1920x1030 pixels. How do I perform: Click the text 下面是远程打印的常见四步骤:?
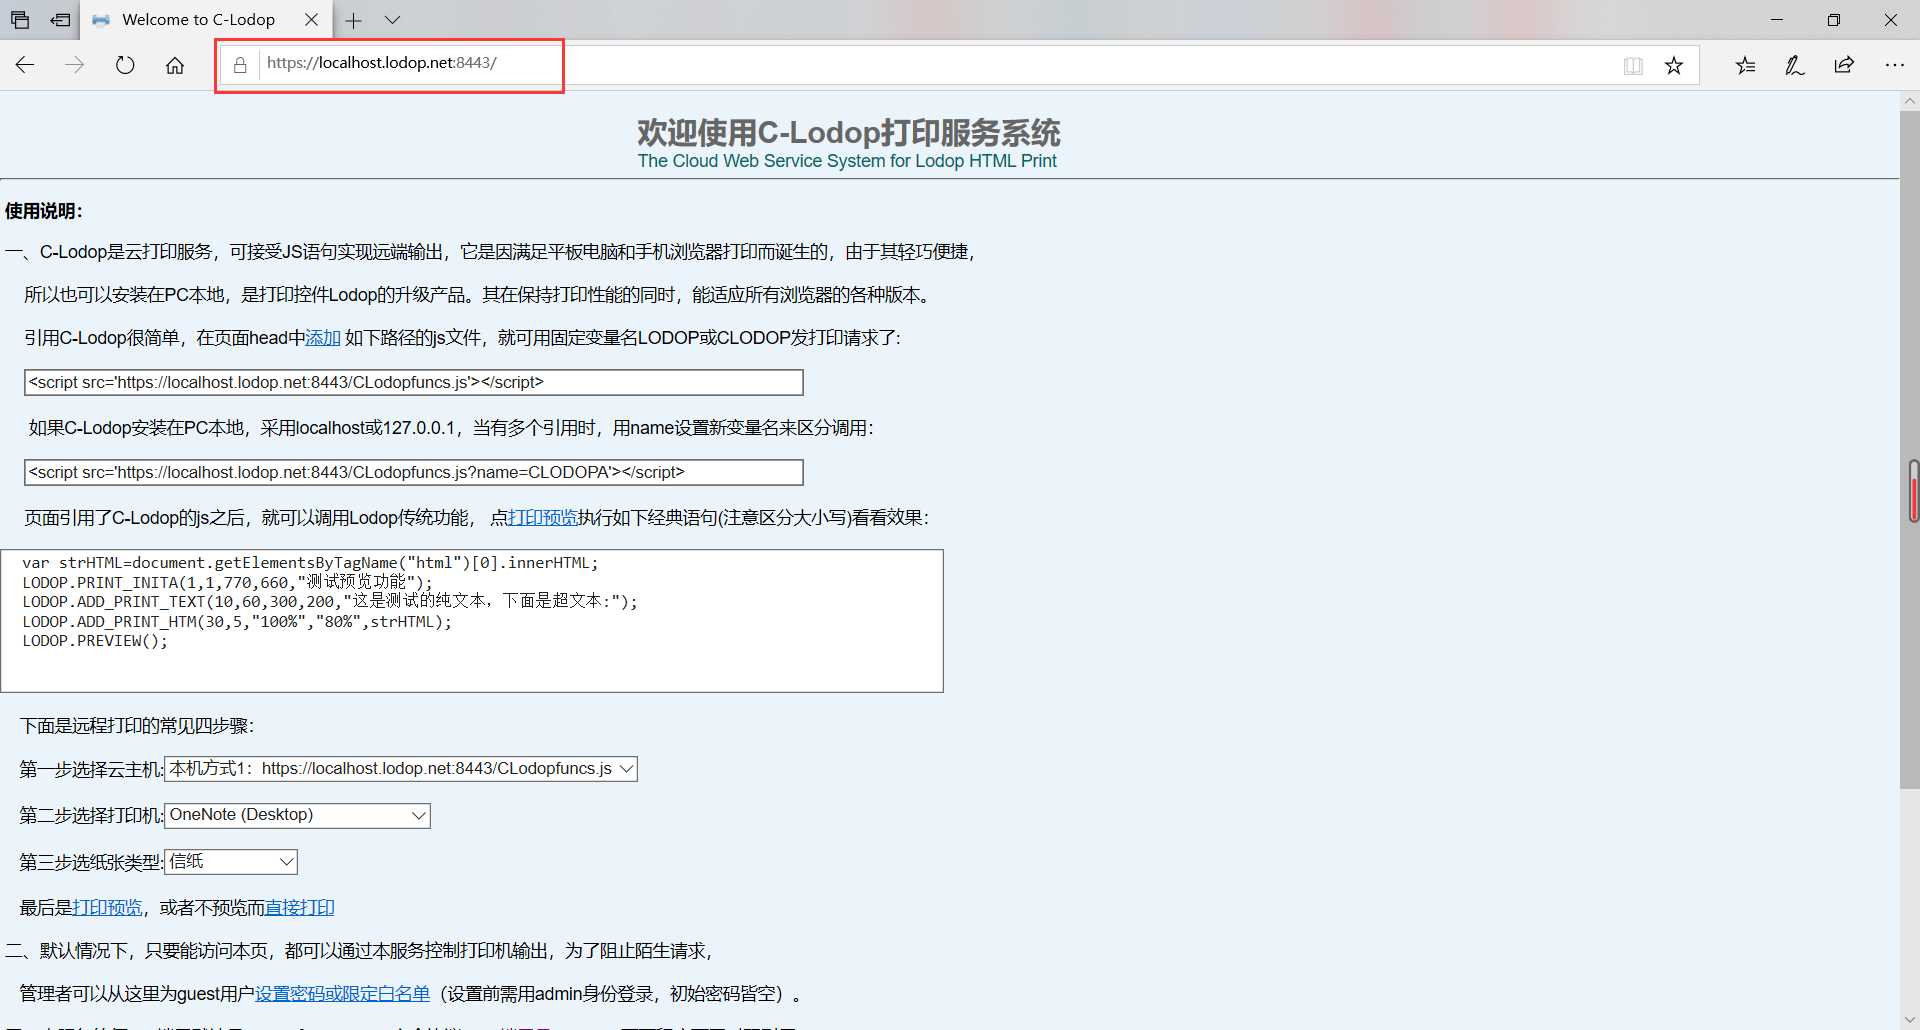(x=137, y=726)
